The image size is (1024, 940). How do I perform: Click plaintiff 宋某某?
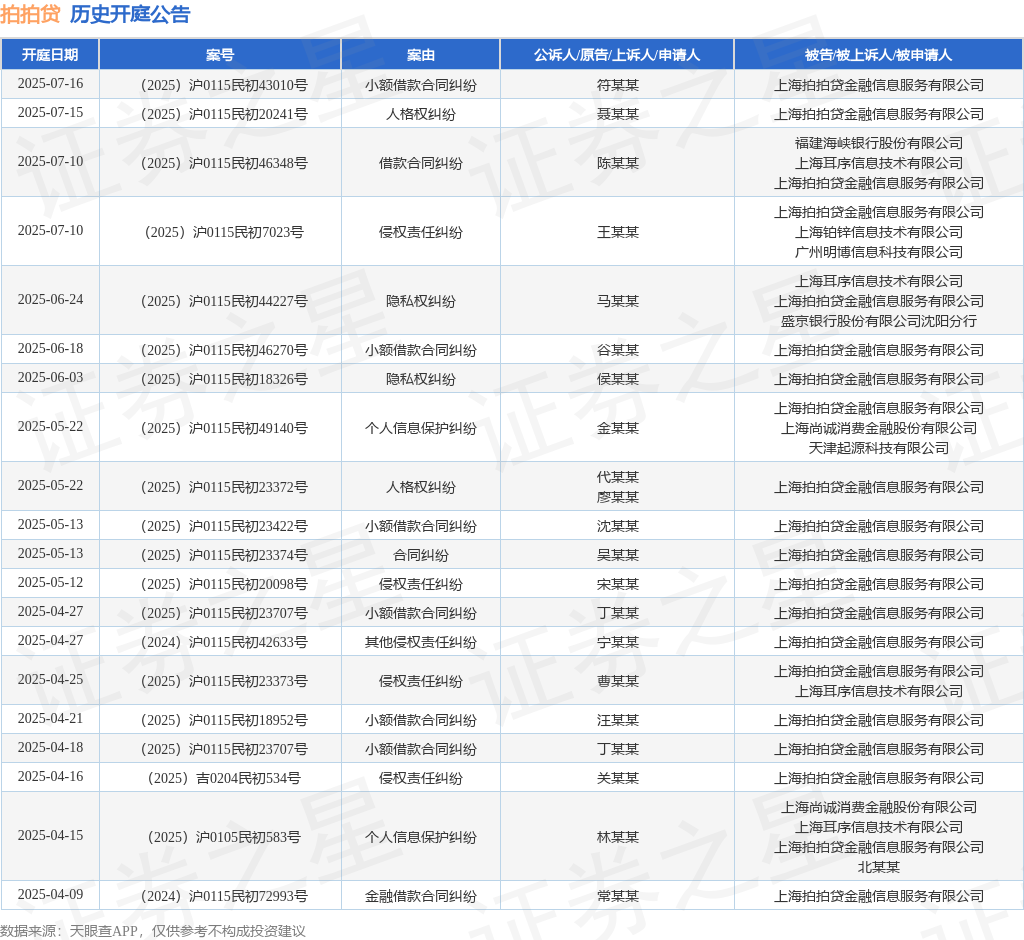click(x=618, y=584)
